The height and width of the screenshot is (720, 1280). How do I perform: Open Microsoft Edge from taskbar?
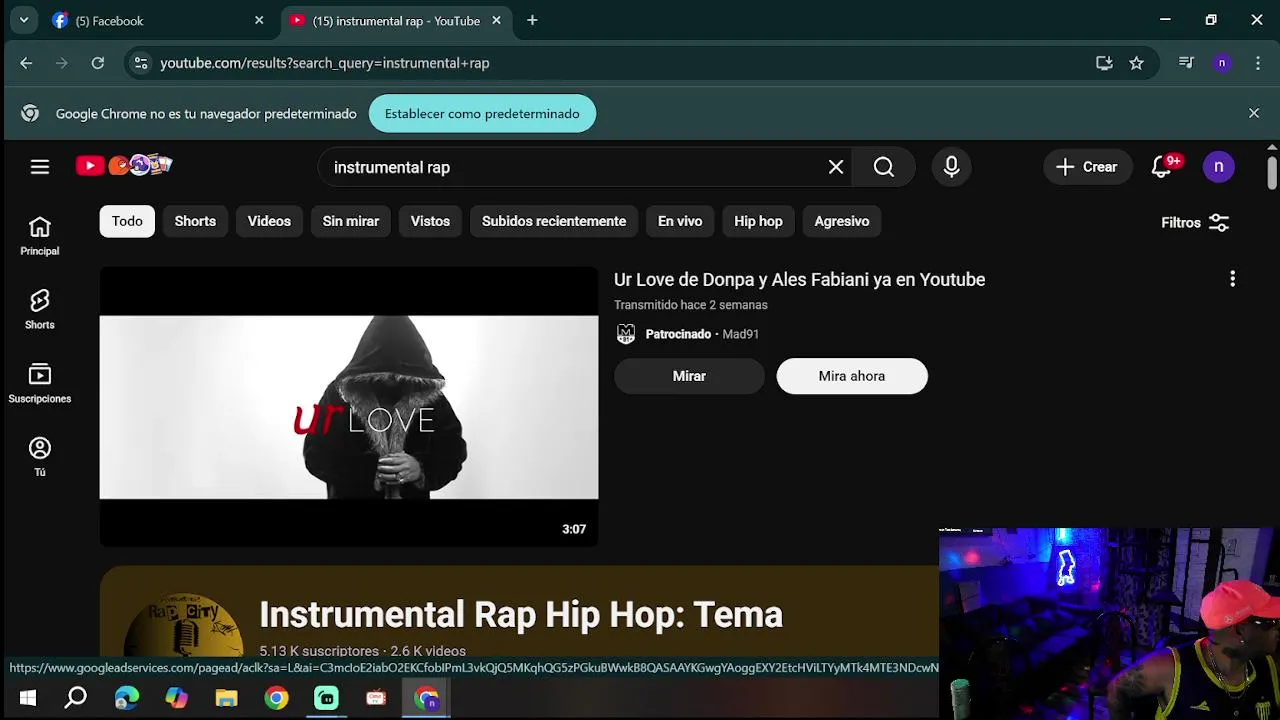[x=127, y=698]
